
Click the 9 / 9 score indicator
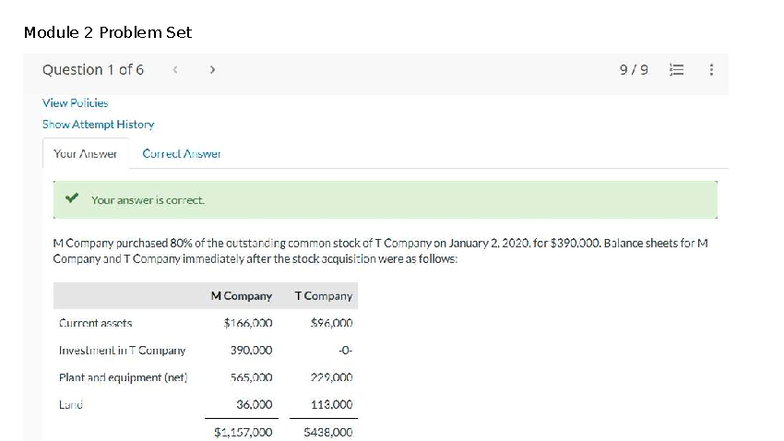coord(634,70)
